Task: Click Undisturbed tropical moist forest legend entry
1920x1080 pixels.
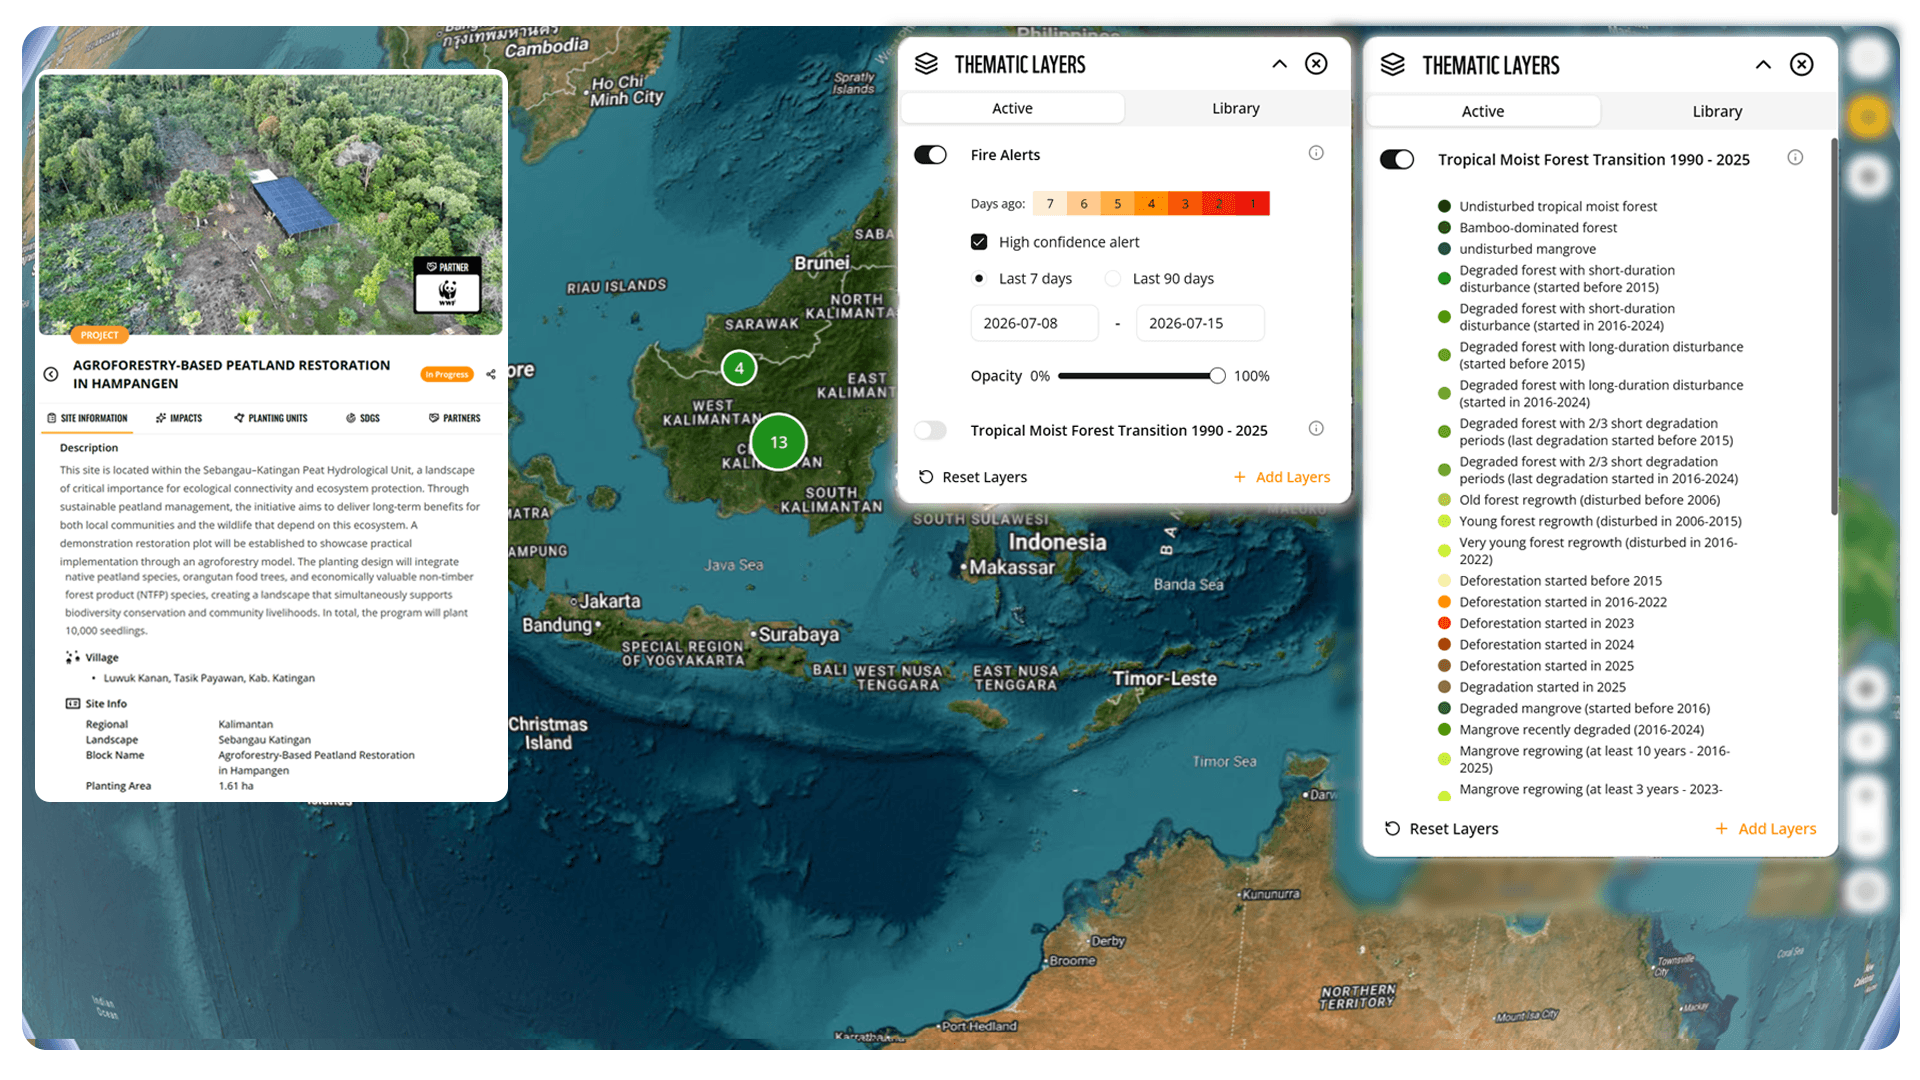Action: 1547,206
